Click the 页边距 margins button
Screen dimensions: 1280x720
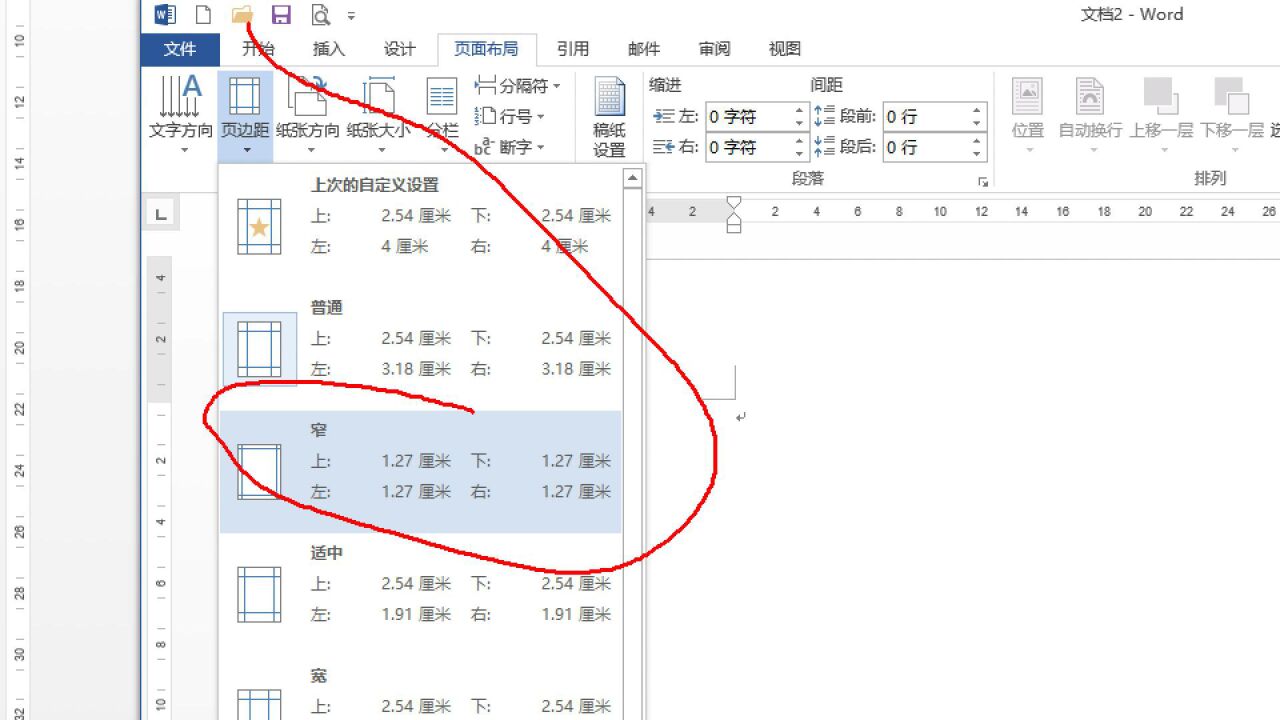click(245, 115)
